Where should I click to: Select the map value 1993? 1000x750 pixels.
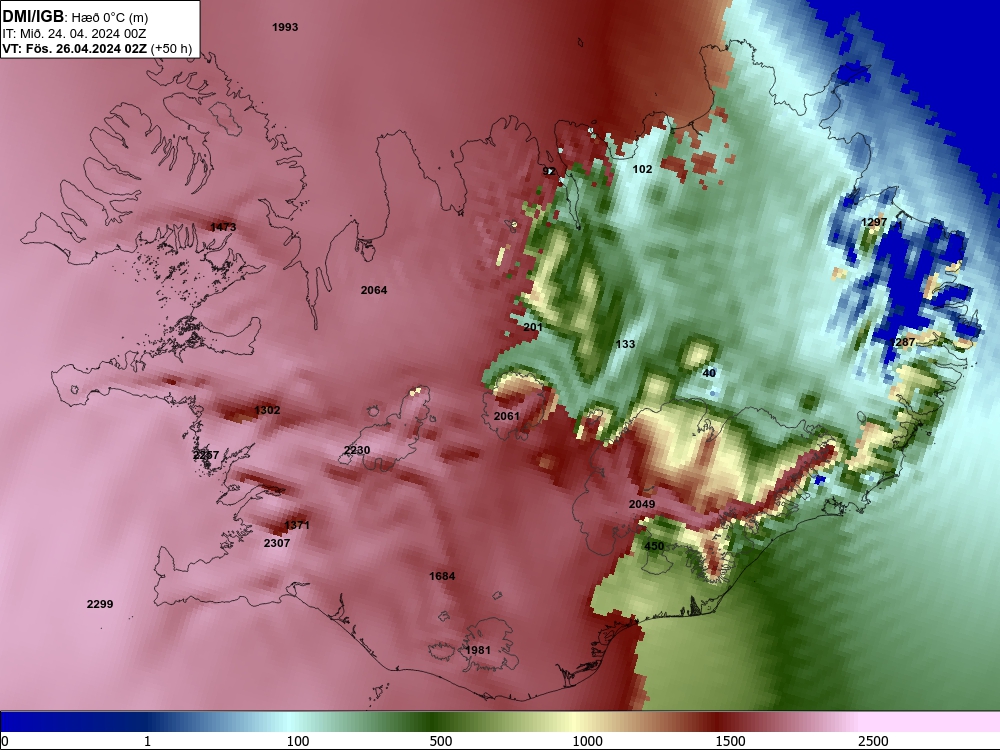285,27
